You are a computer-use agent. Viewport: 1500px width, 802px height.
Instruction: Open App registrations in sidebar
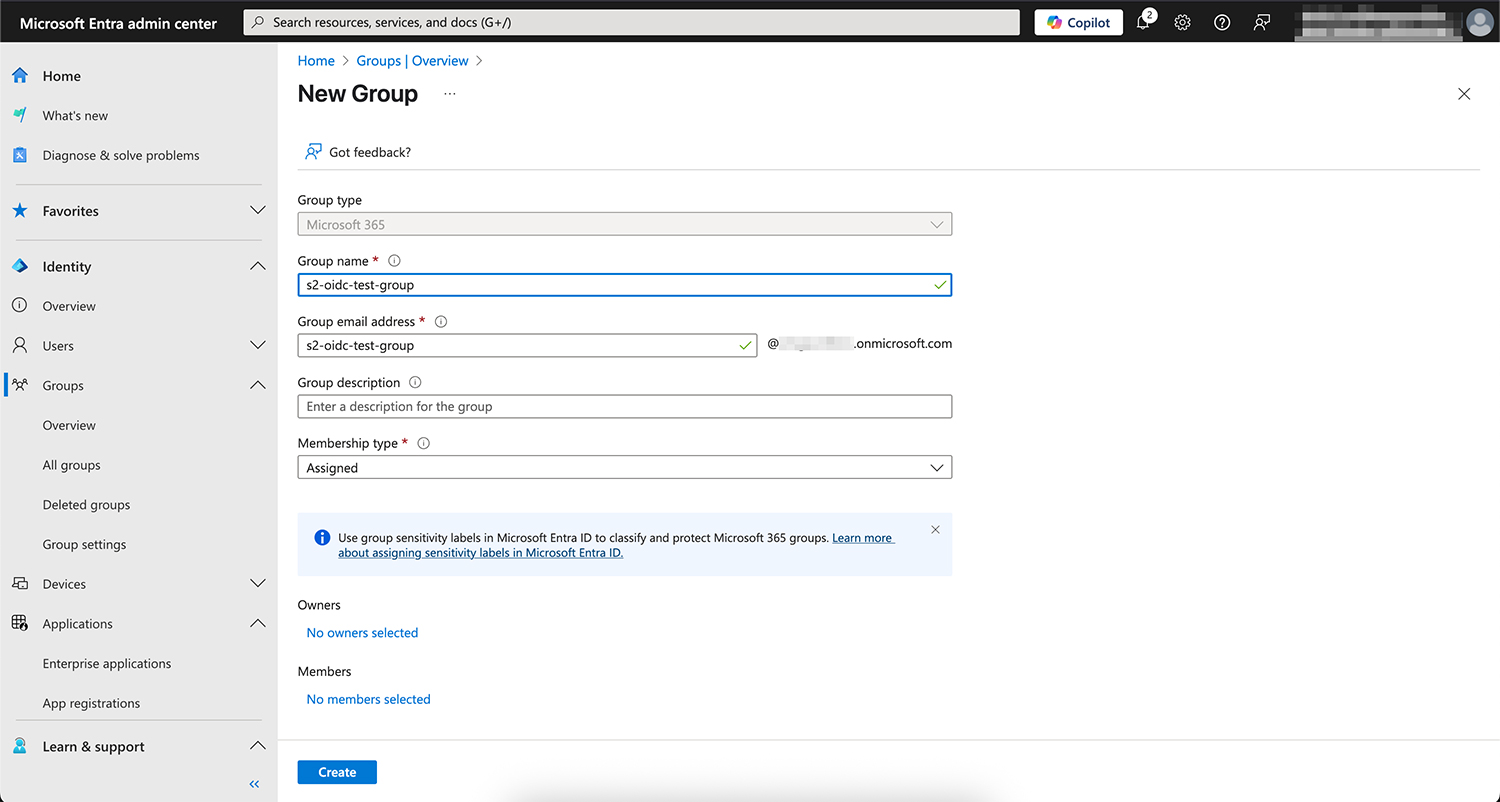click(x=91, y=703)
